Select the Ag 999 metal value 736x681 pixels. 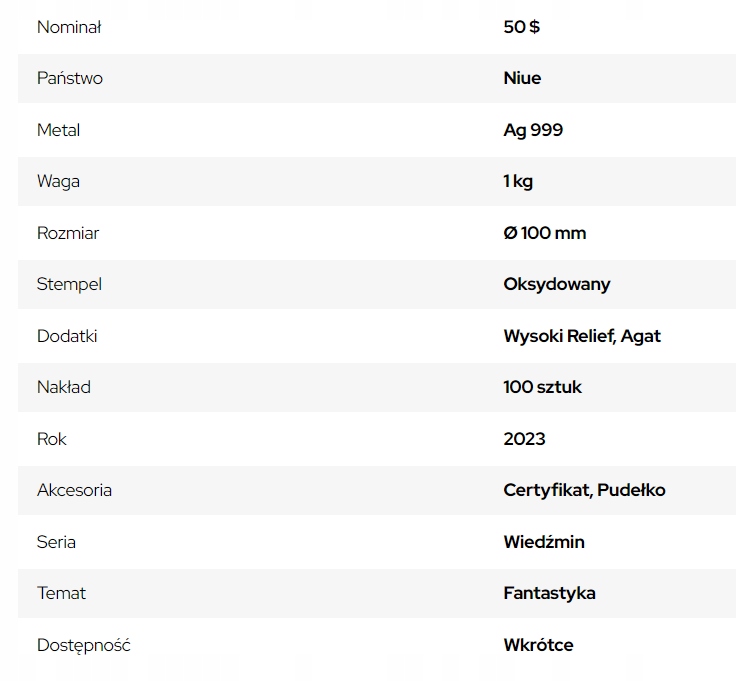click(533, 130)
